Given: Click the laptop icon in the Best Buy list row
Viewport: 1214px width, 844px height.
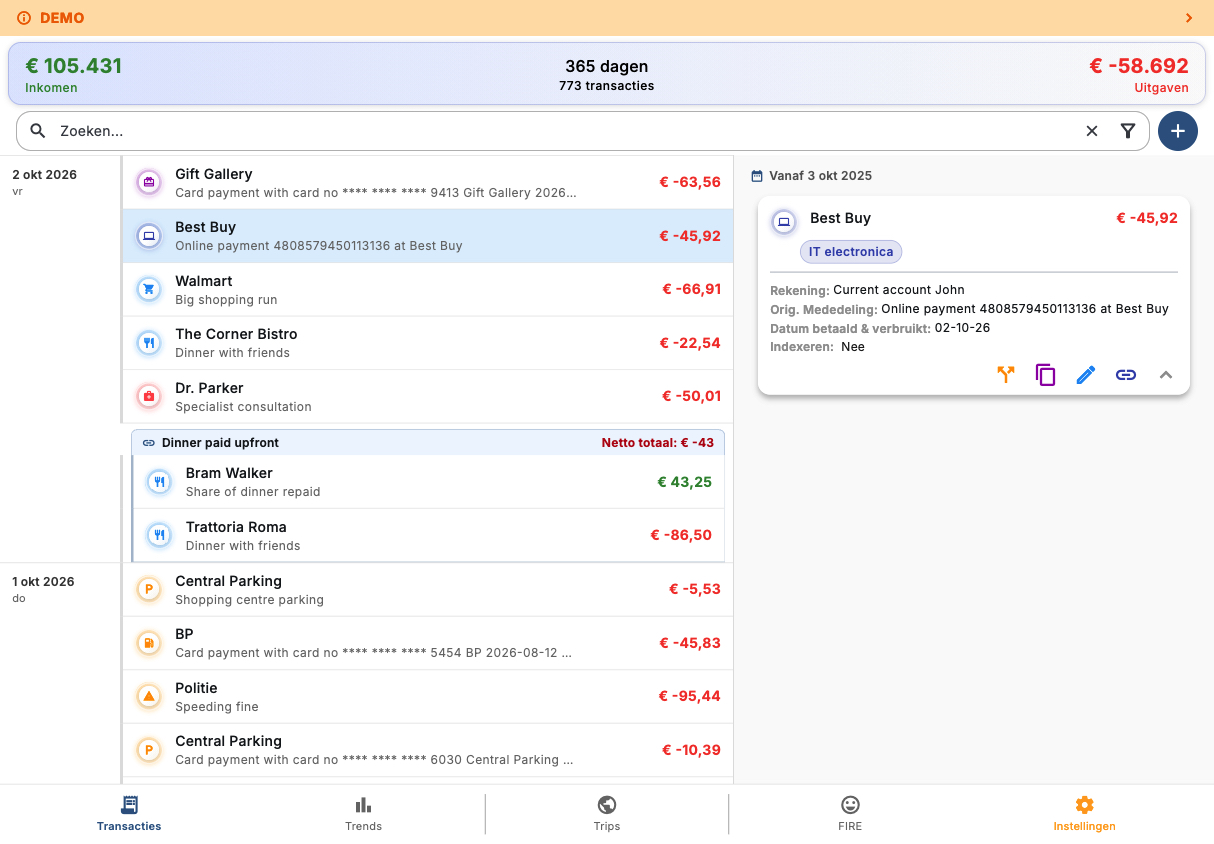Looking at the screenshot, I should pyautogui.click(x=149, y=236).
